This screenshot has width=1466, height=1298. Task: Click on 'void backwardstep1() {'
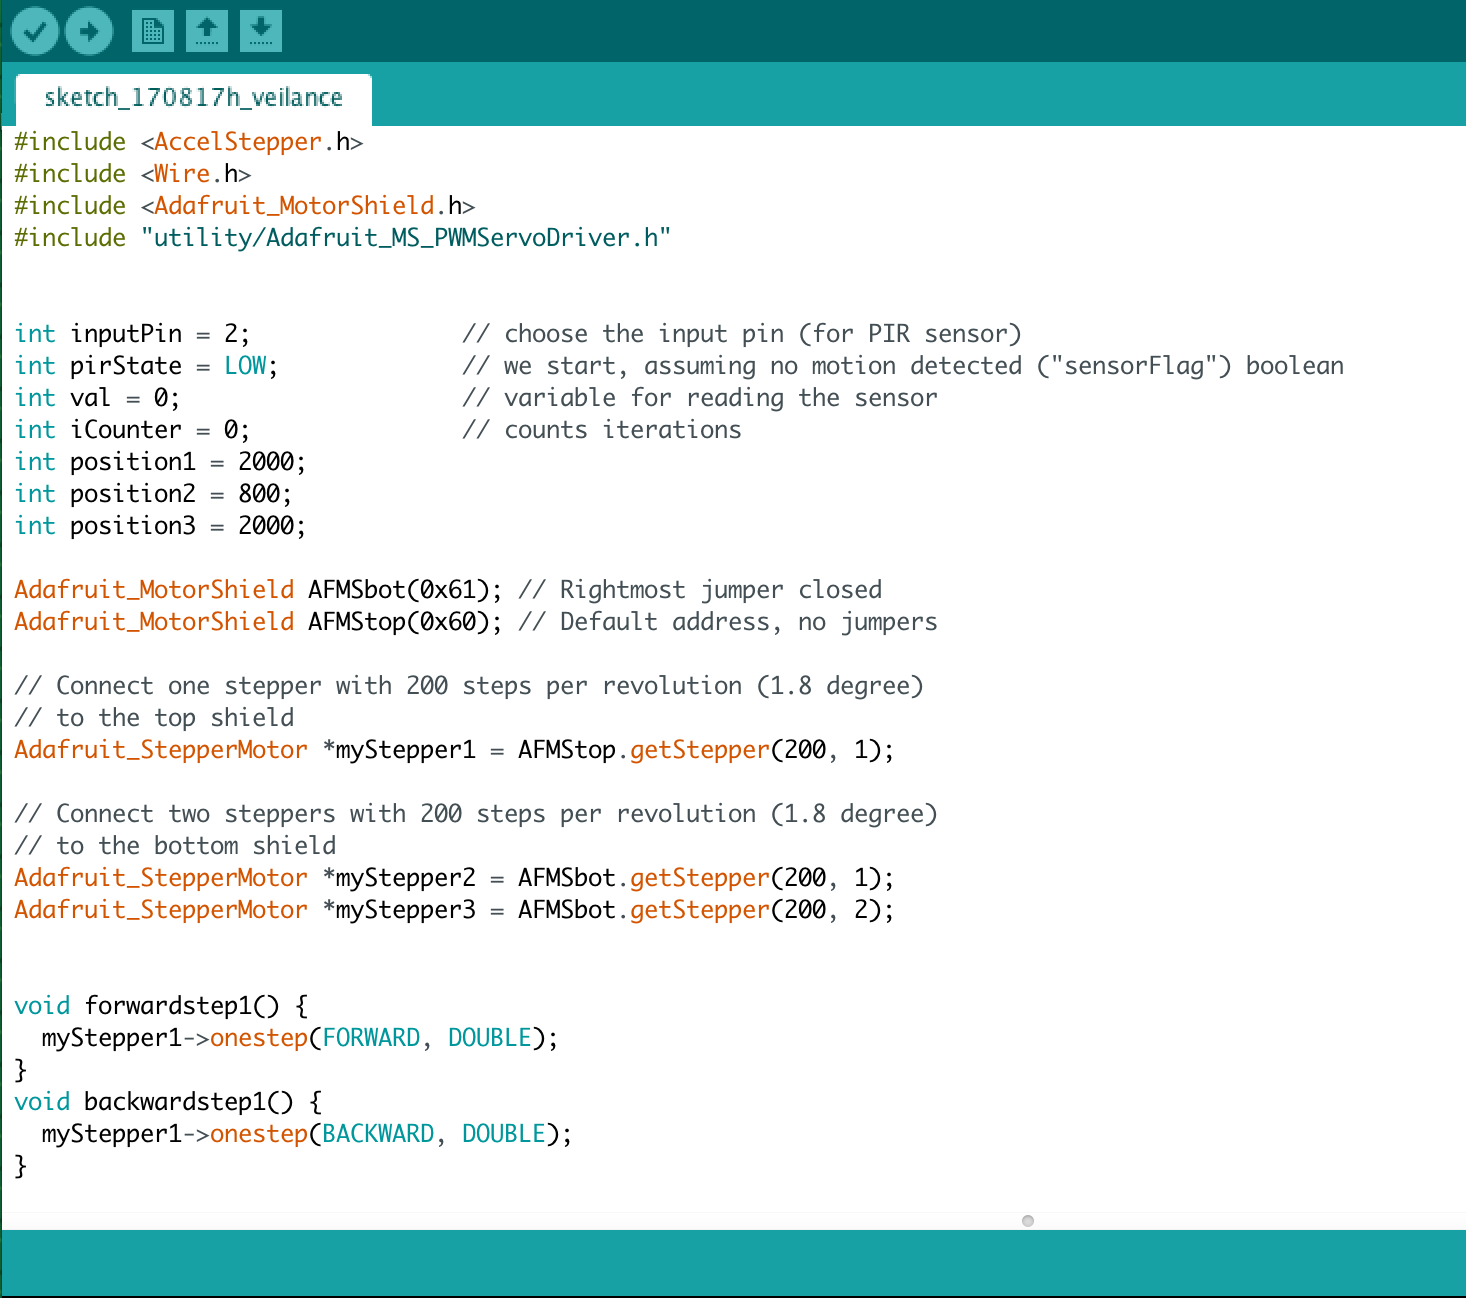click(168, 1102)
